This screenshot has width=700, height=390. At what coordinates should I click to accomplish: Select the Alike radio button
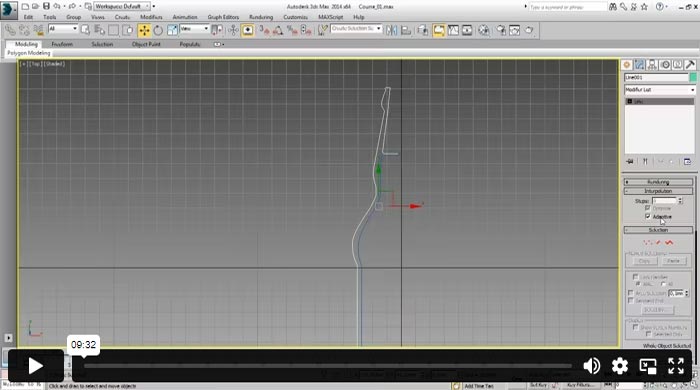pyautogui.click(x=638, y=284)
